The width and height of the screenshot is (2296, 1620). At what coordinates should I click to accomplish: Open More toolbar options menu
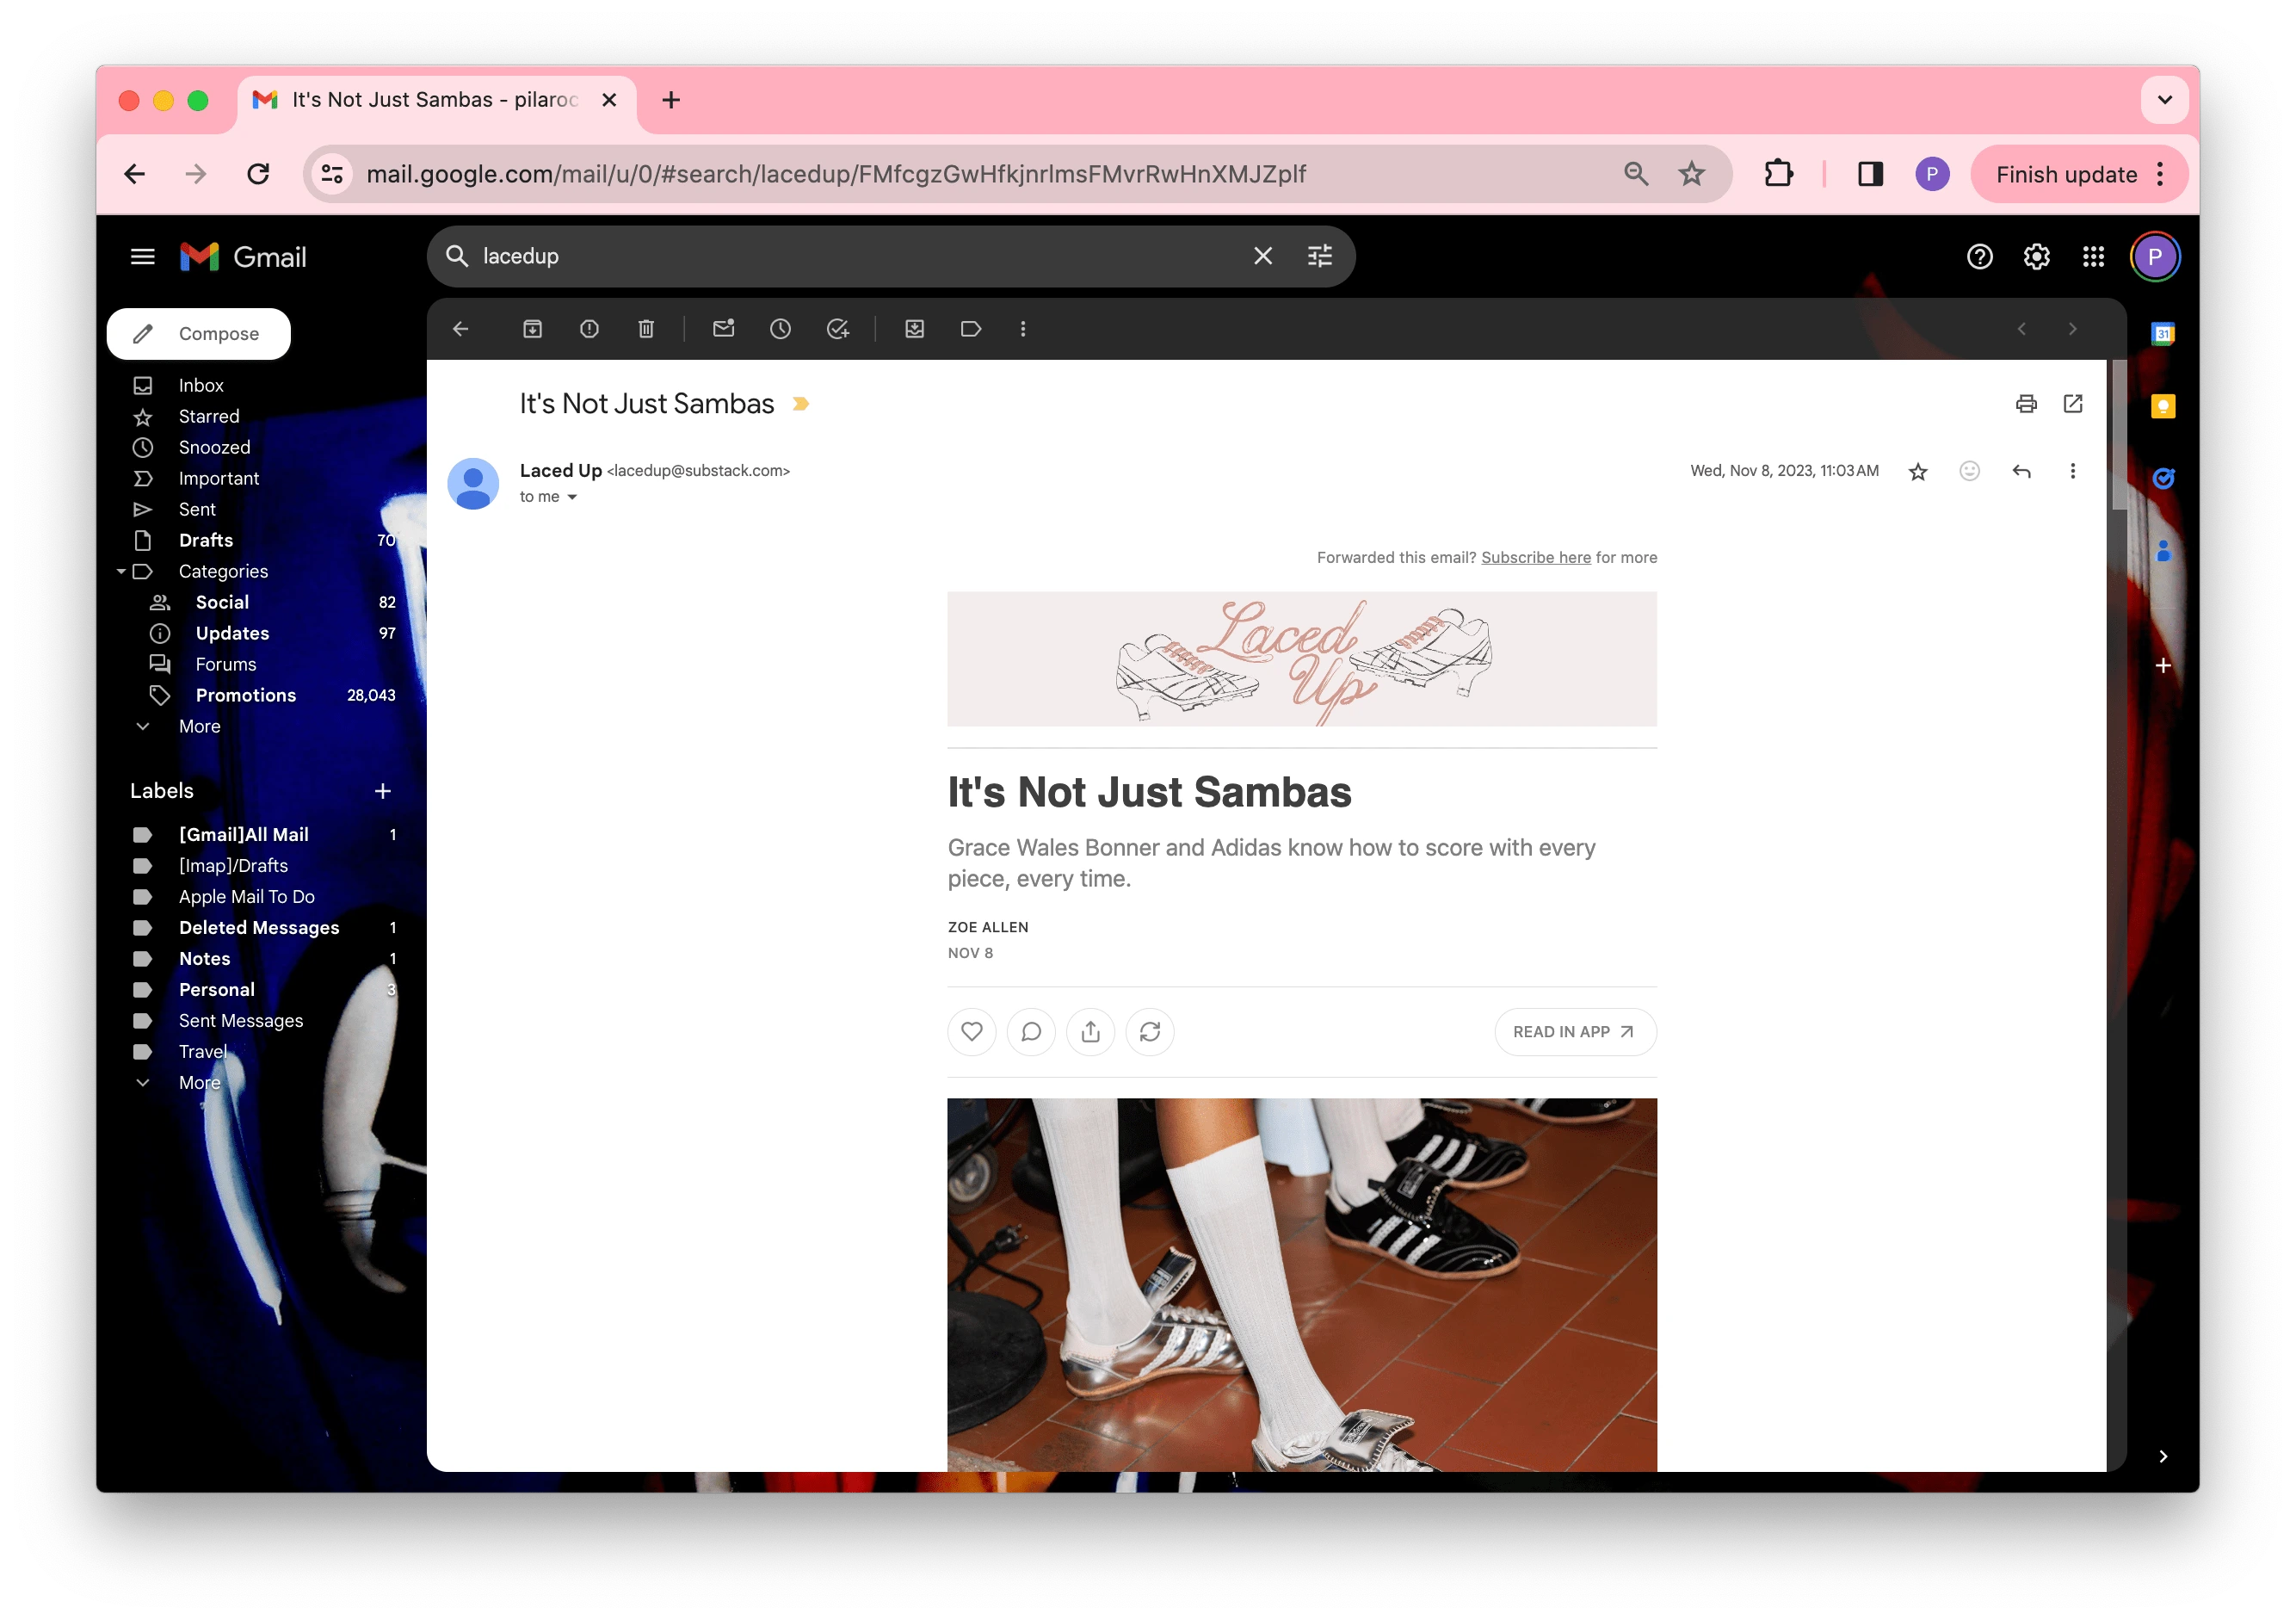1023,329
